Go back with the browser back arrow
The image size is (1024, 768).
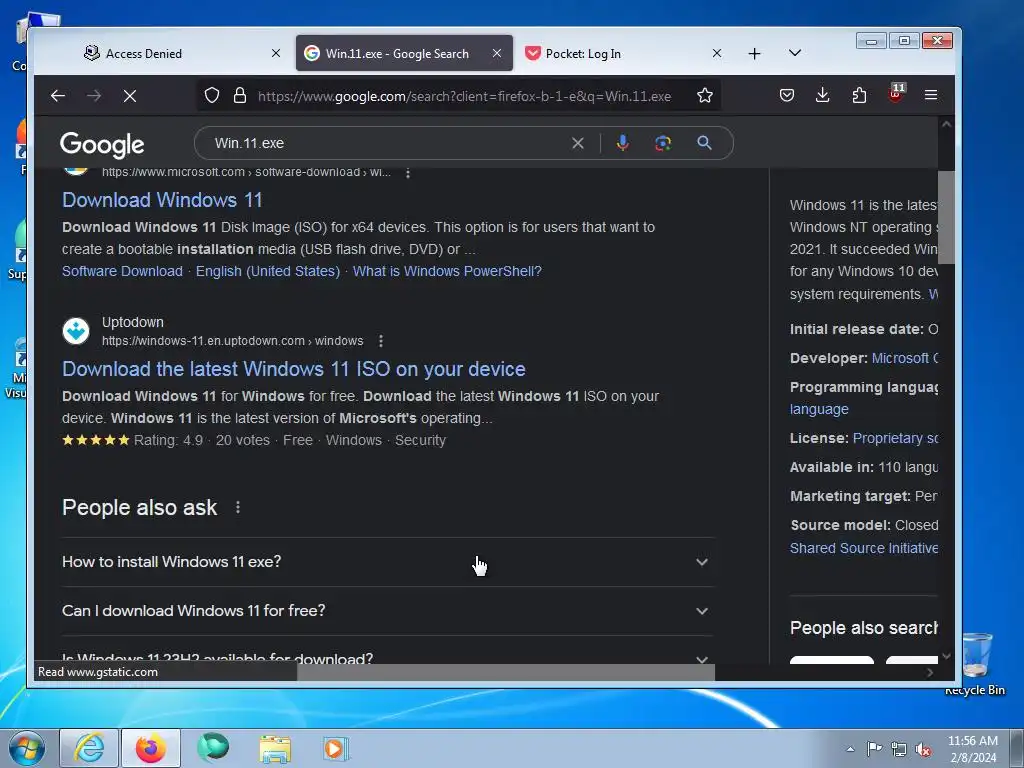(x=57, y=96)
